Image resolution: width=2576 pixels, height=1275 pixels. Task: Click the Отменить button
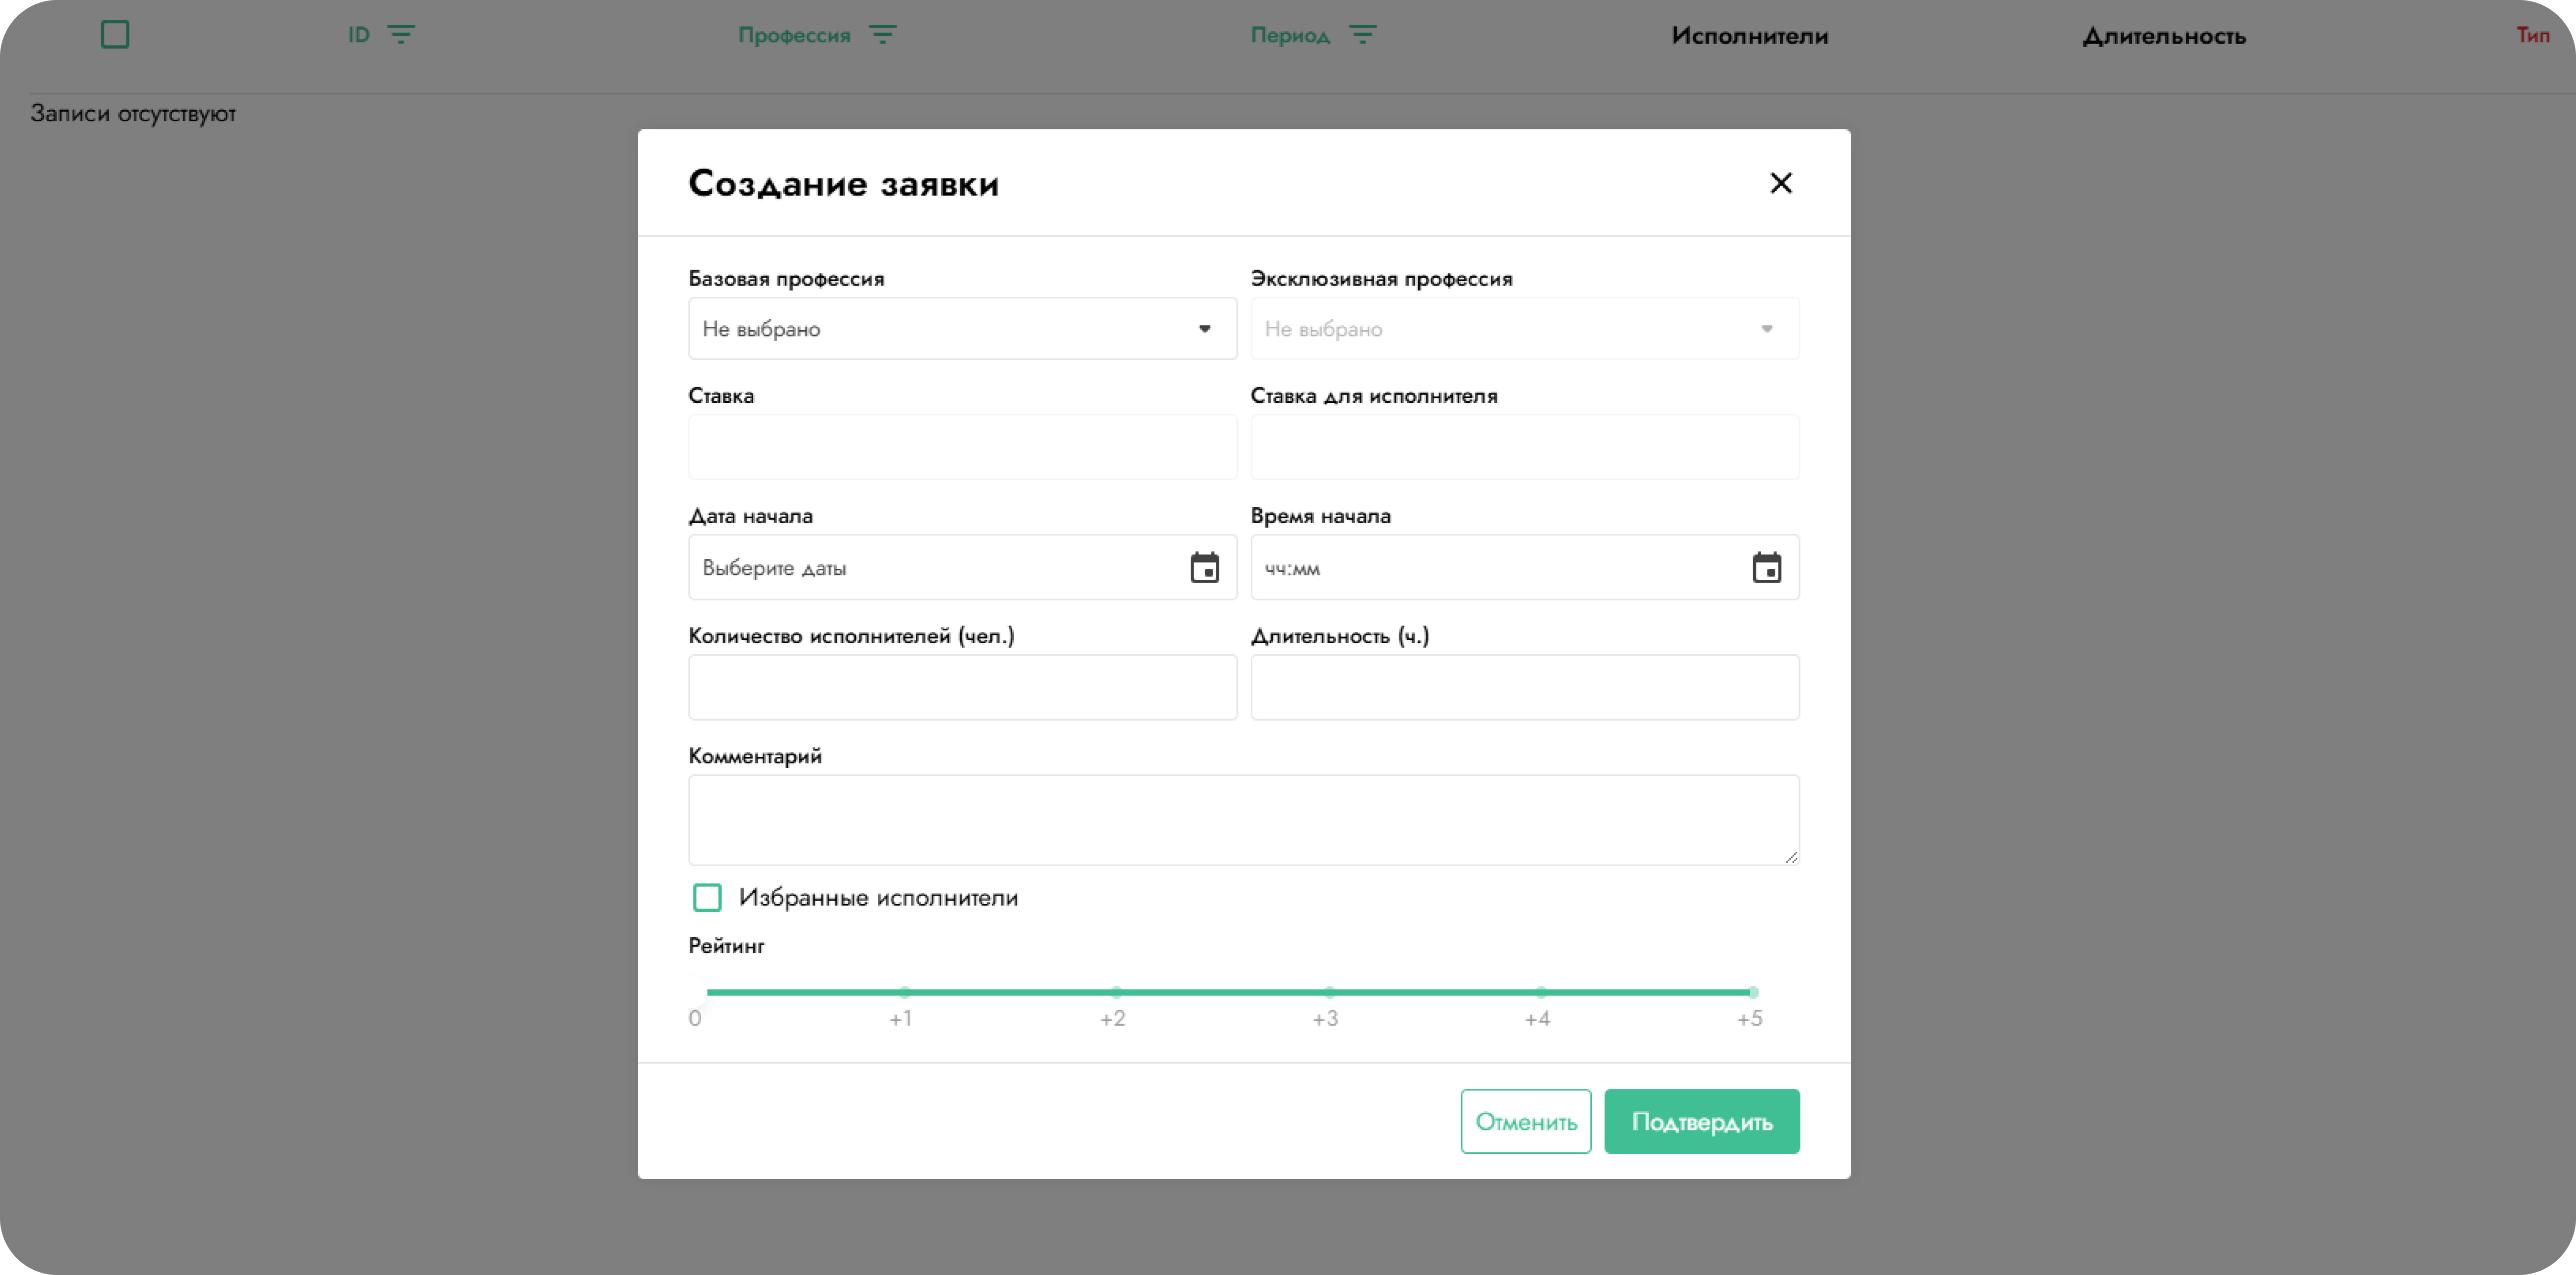point(1525,1121)
